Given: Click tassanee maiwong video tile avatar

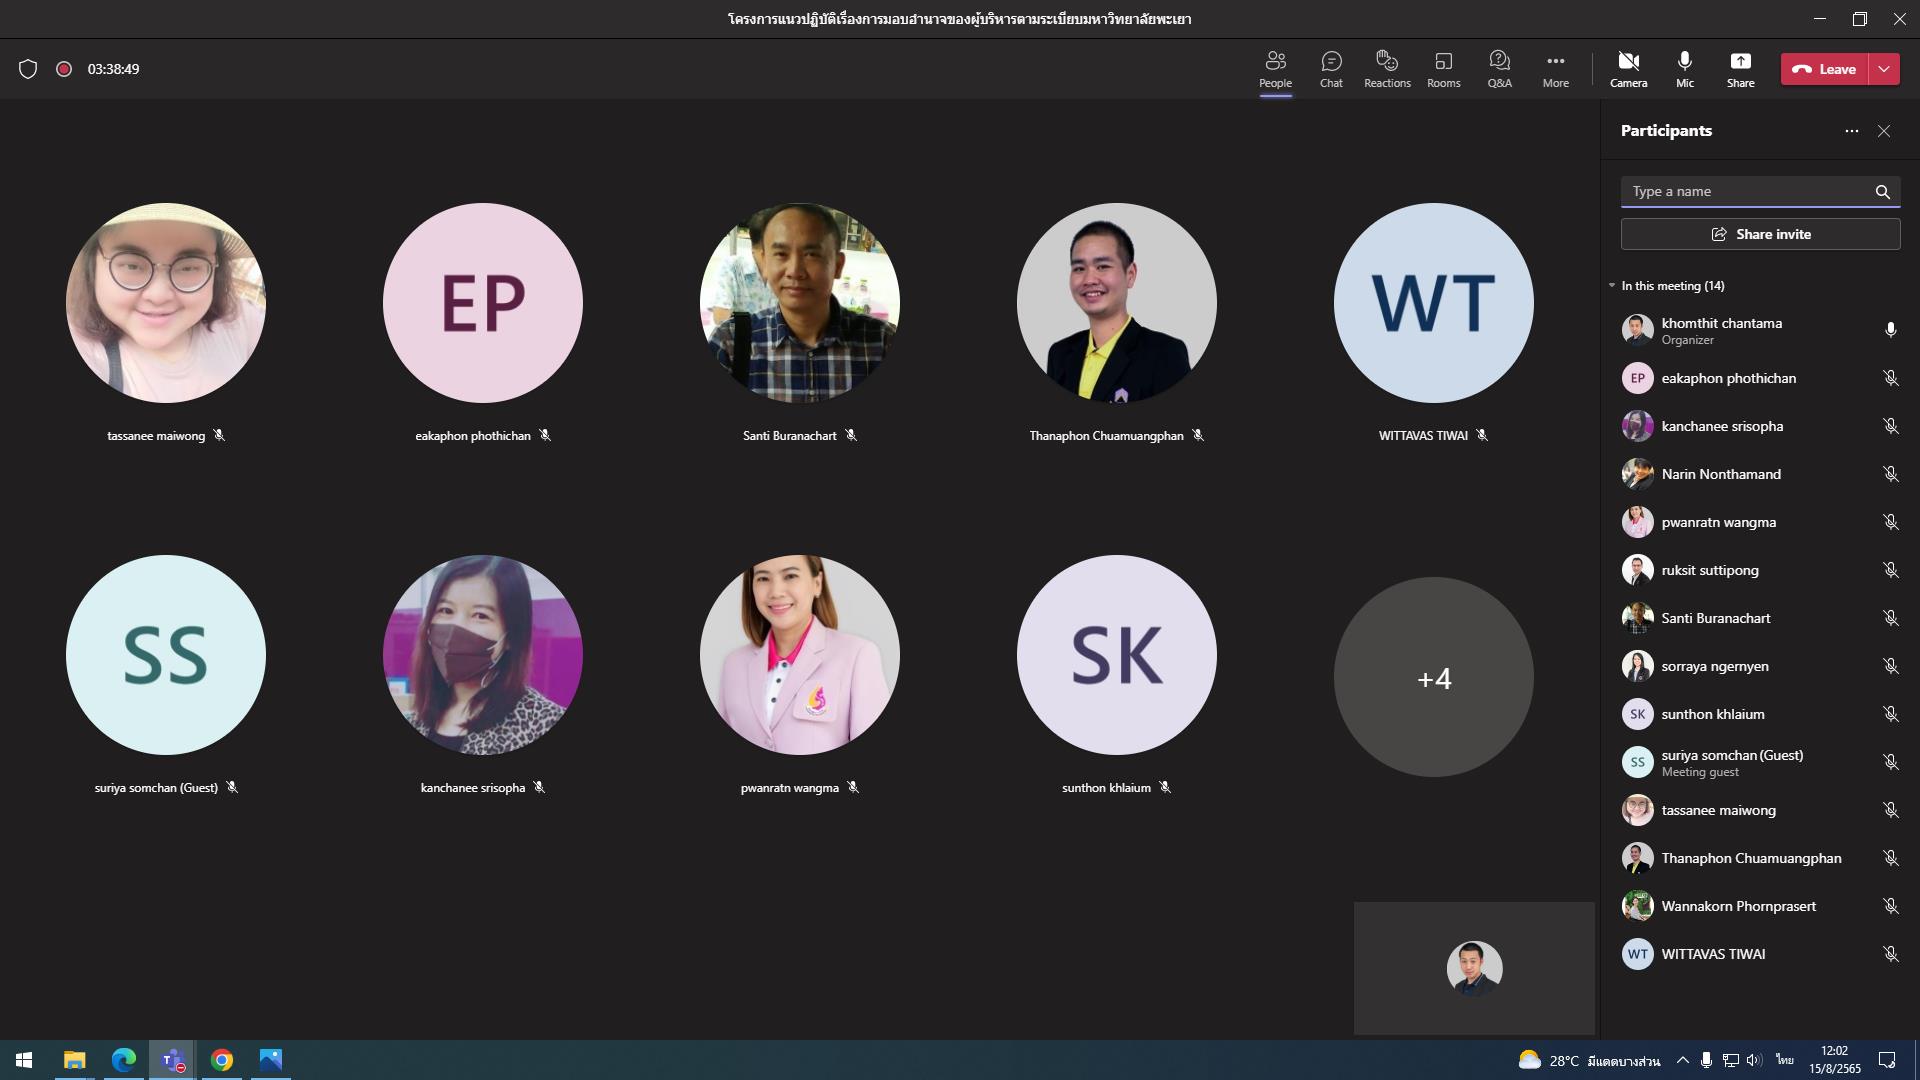Looking at the screenshot, I should 166,303.
